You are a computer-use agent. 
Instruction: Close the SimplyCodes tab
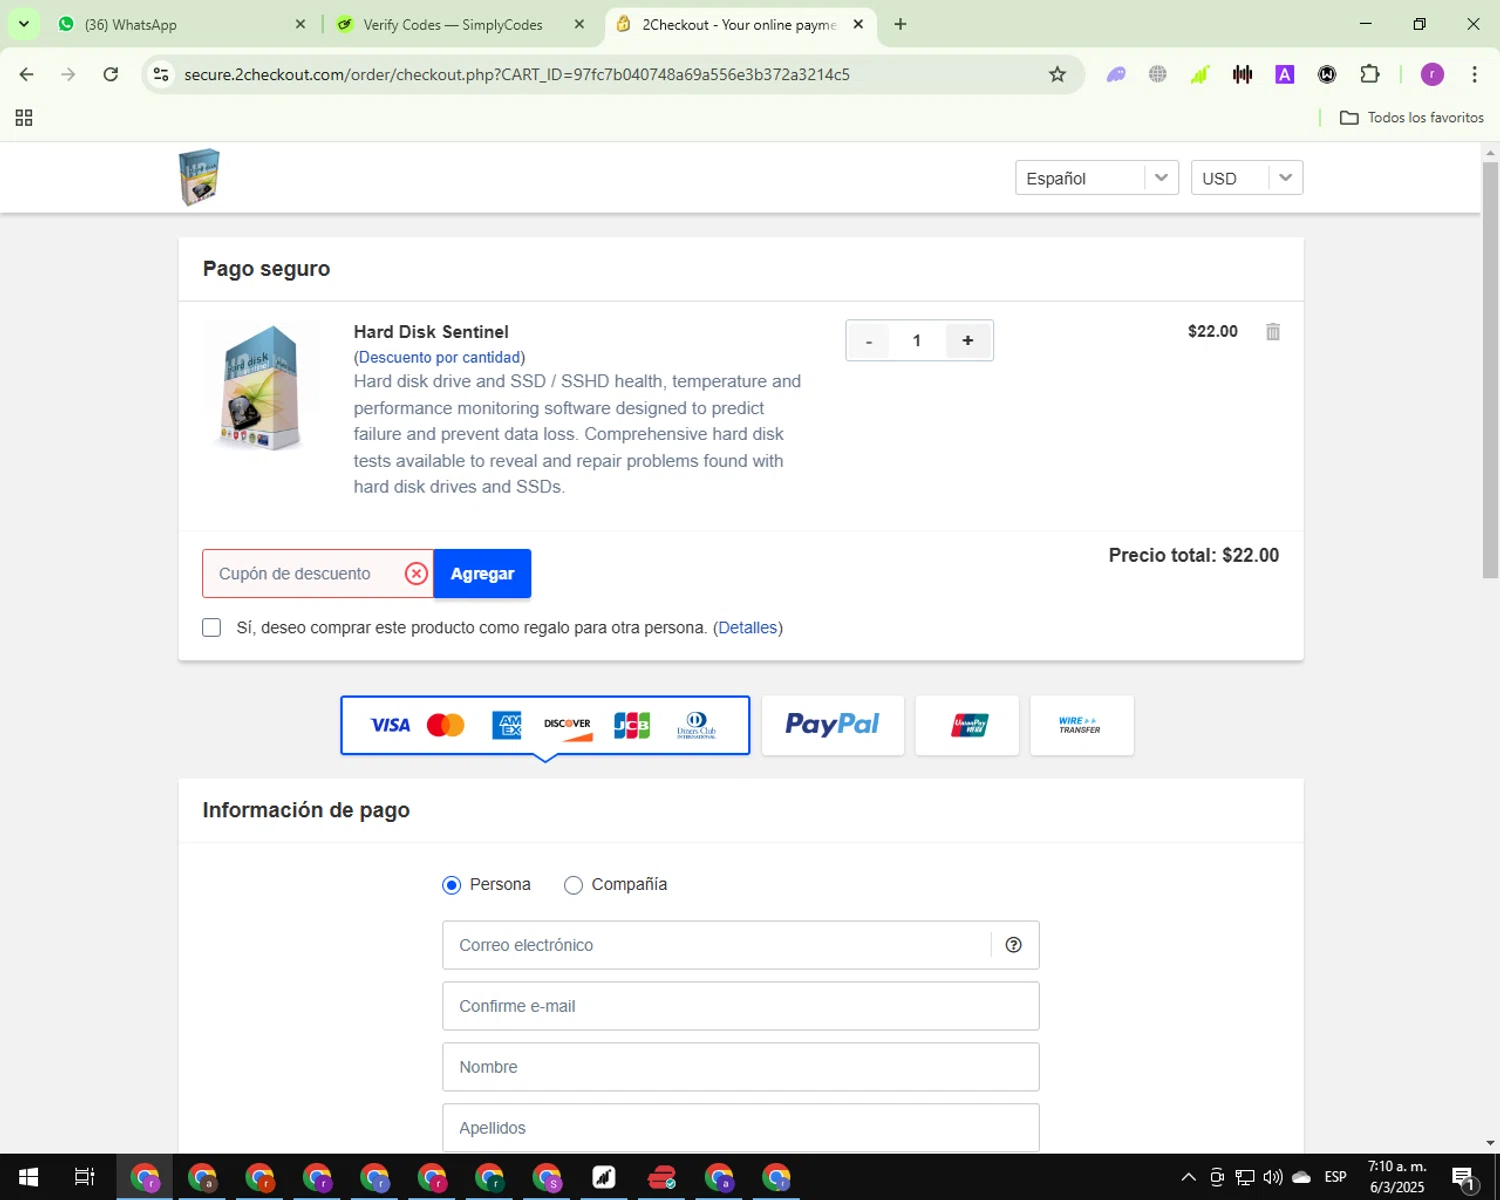tap(579, 24)
